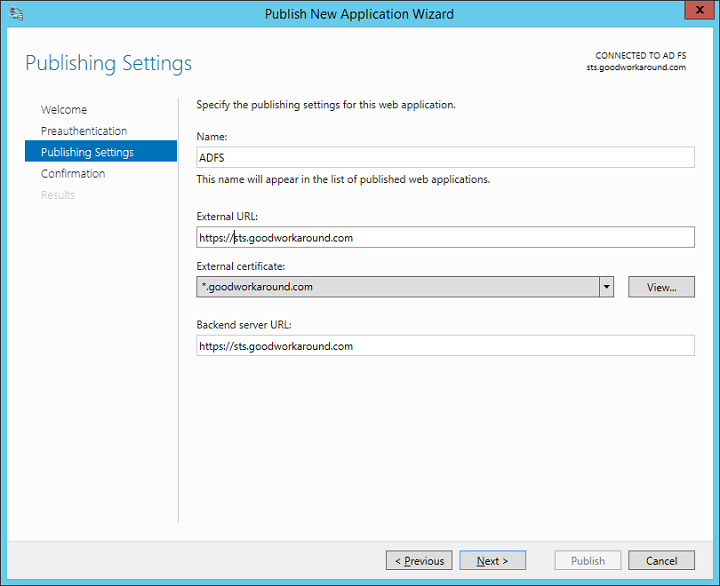Go to the Welcome step
Screen dimensions: 720x586
64,110
